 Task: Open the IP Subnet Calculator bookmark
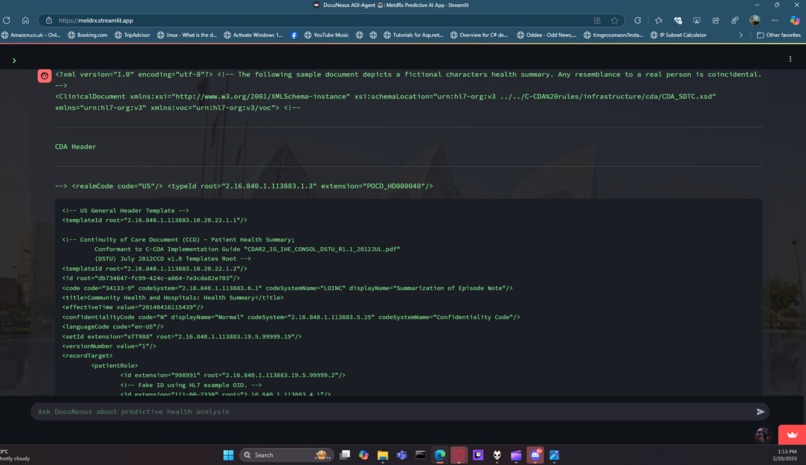point(679,35)
